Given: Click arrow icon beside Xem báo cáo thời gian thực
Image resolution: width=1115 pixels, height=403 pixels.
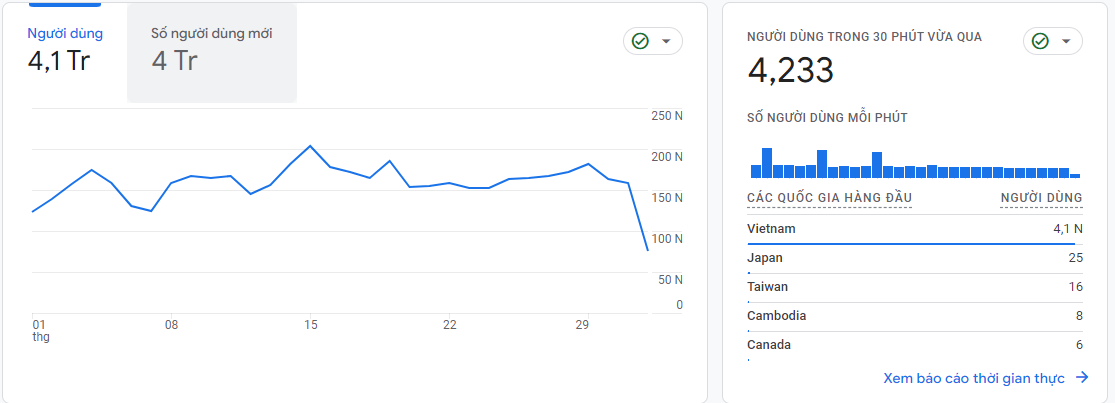Looking at the screenshot, I should [x=1081, y=378].
